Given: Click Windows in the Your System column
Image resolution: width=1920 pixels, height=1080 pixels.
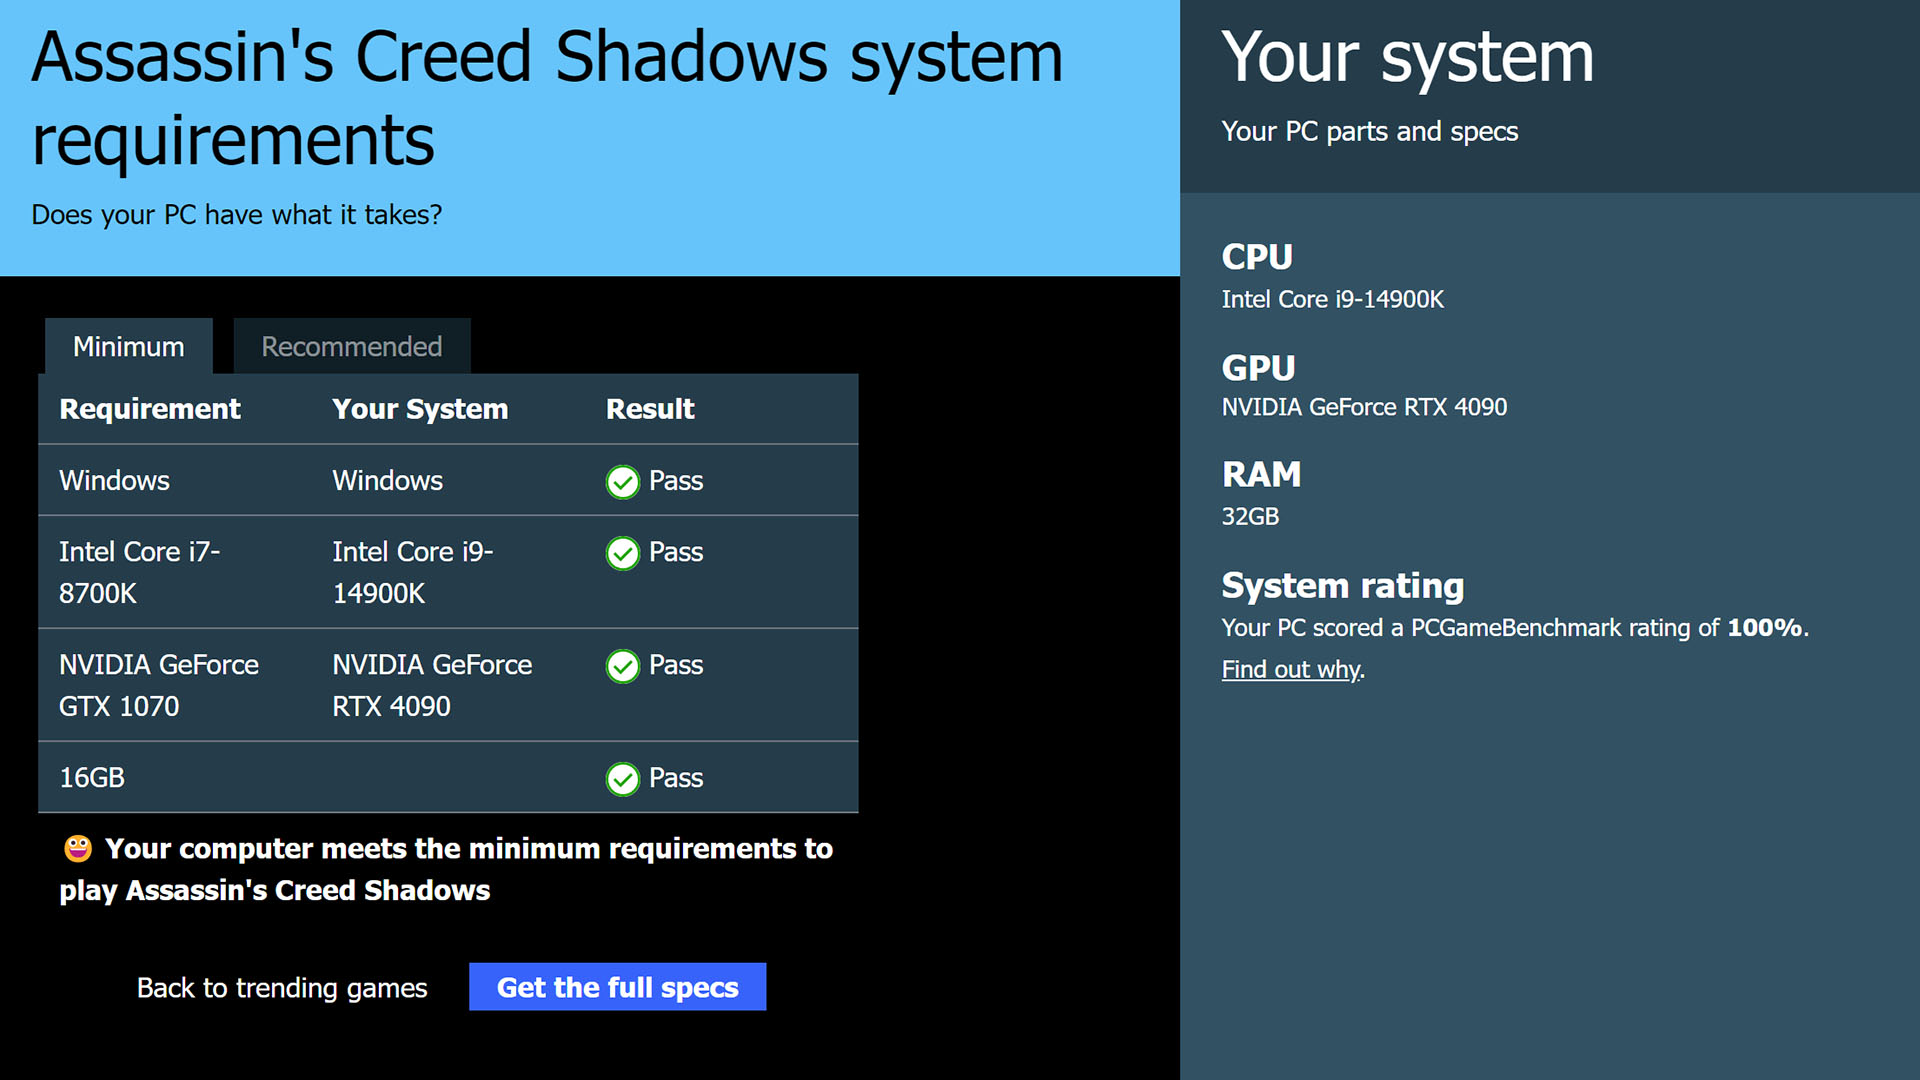Looking at the screenshot, I should point(387,480).
